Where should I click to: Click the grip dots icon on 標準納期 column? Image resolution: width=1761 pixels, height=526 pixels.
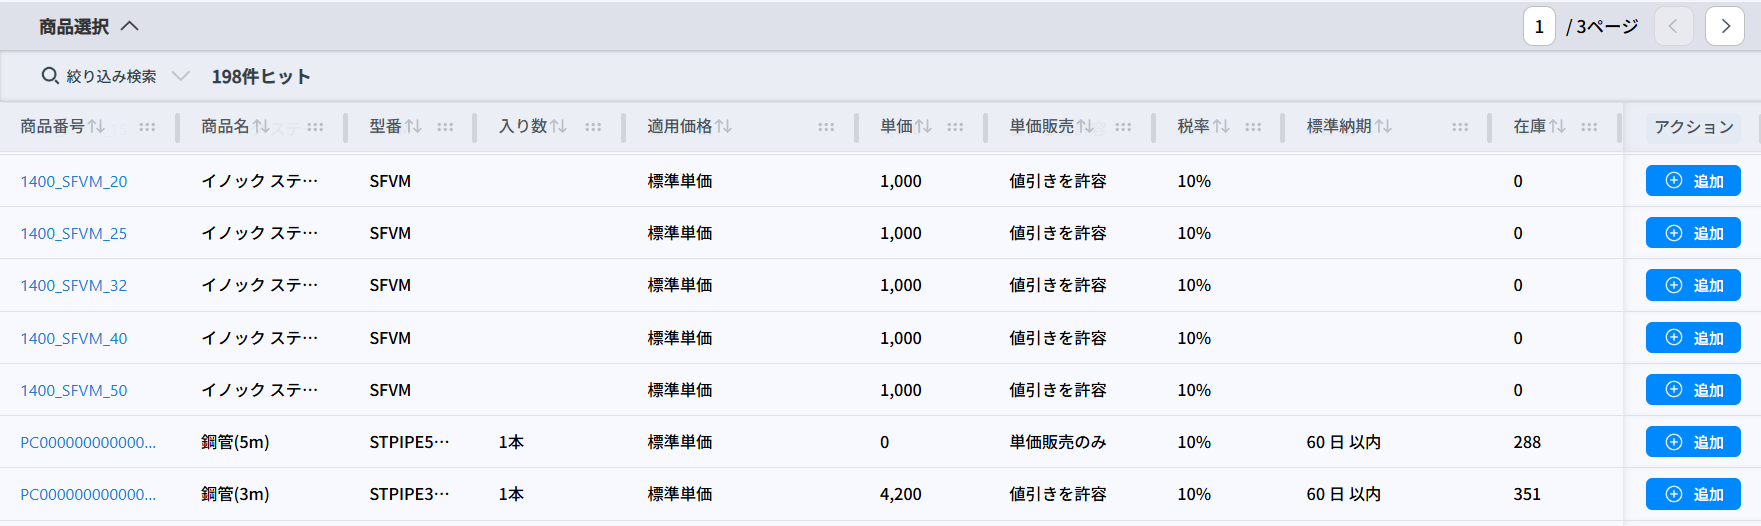[x=1460, y=127]
